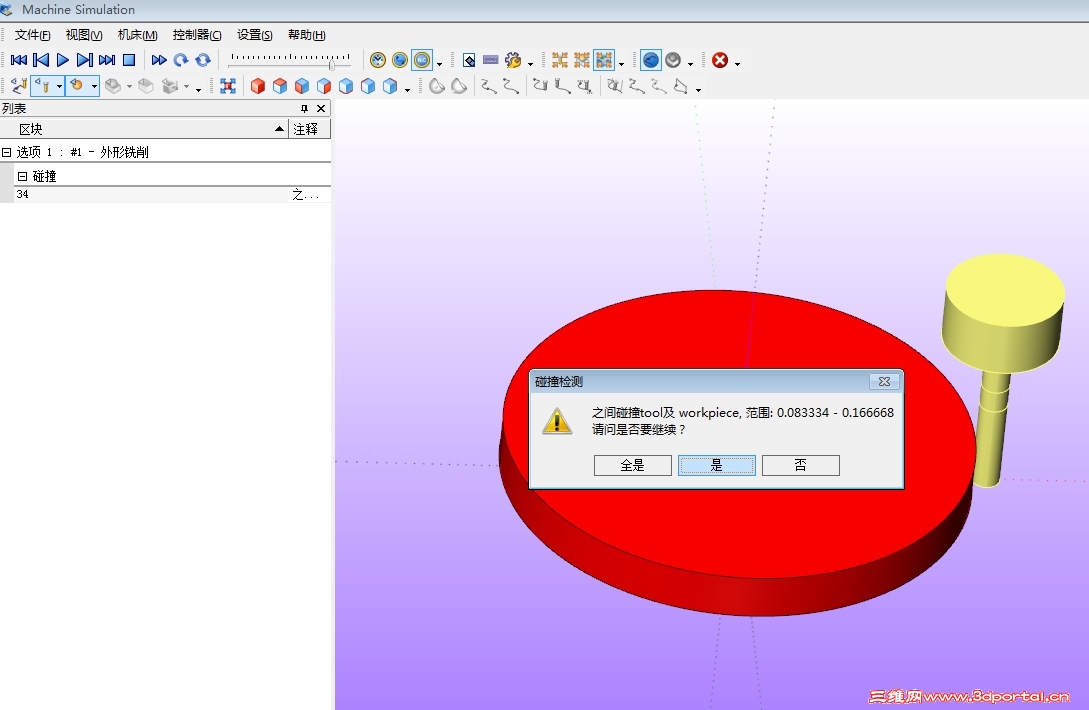
Task: Click the second orange collision-check icon
Action: (582, 60)
